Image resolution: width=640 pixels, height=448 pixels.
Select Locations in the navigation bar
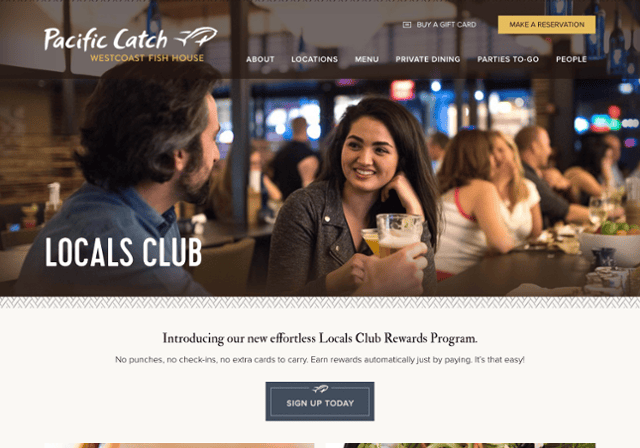click(314, 59)
